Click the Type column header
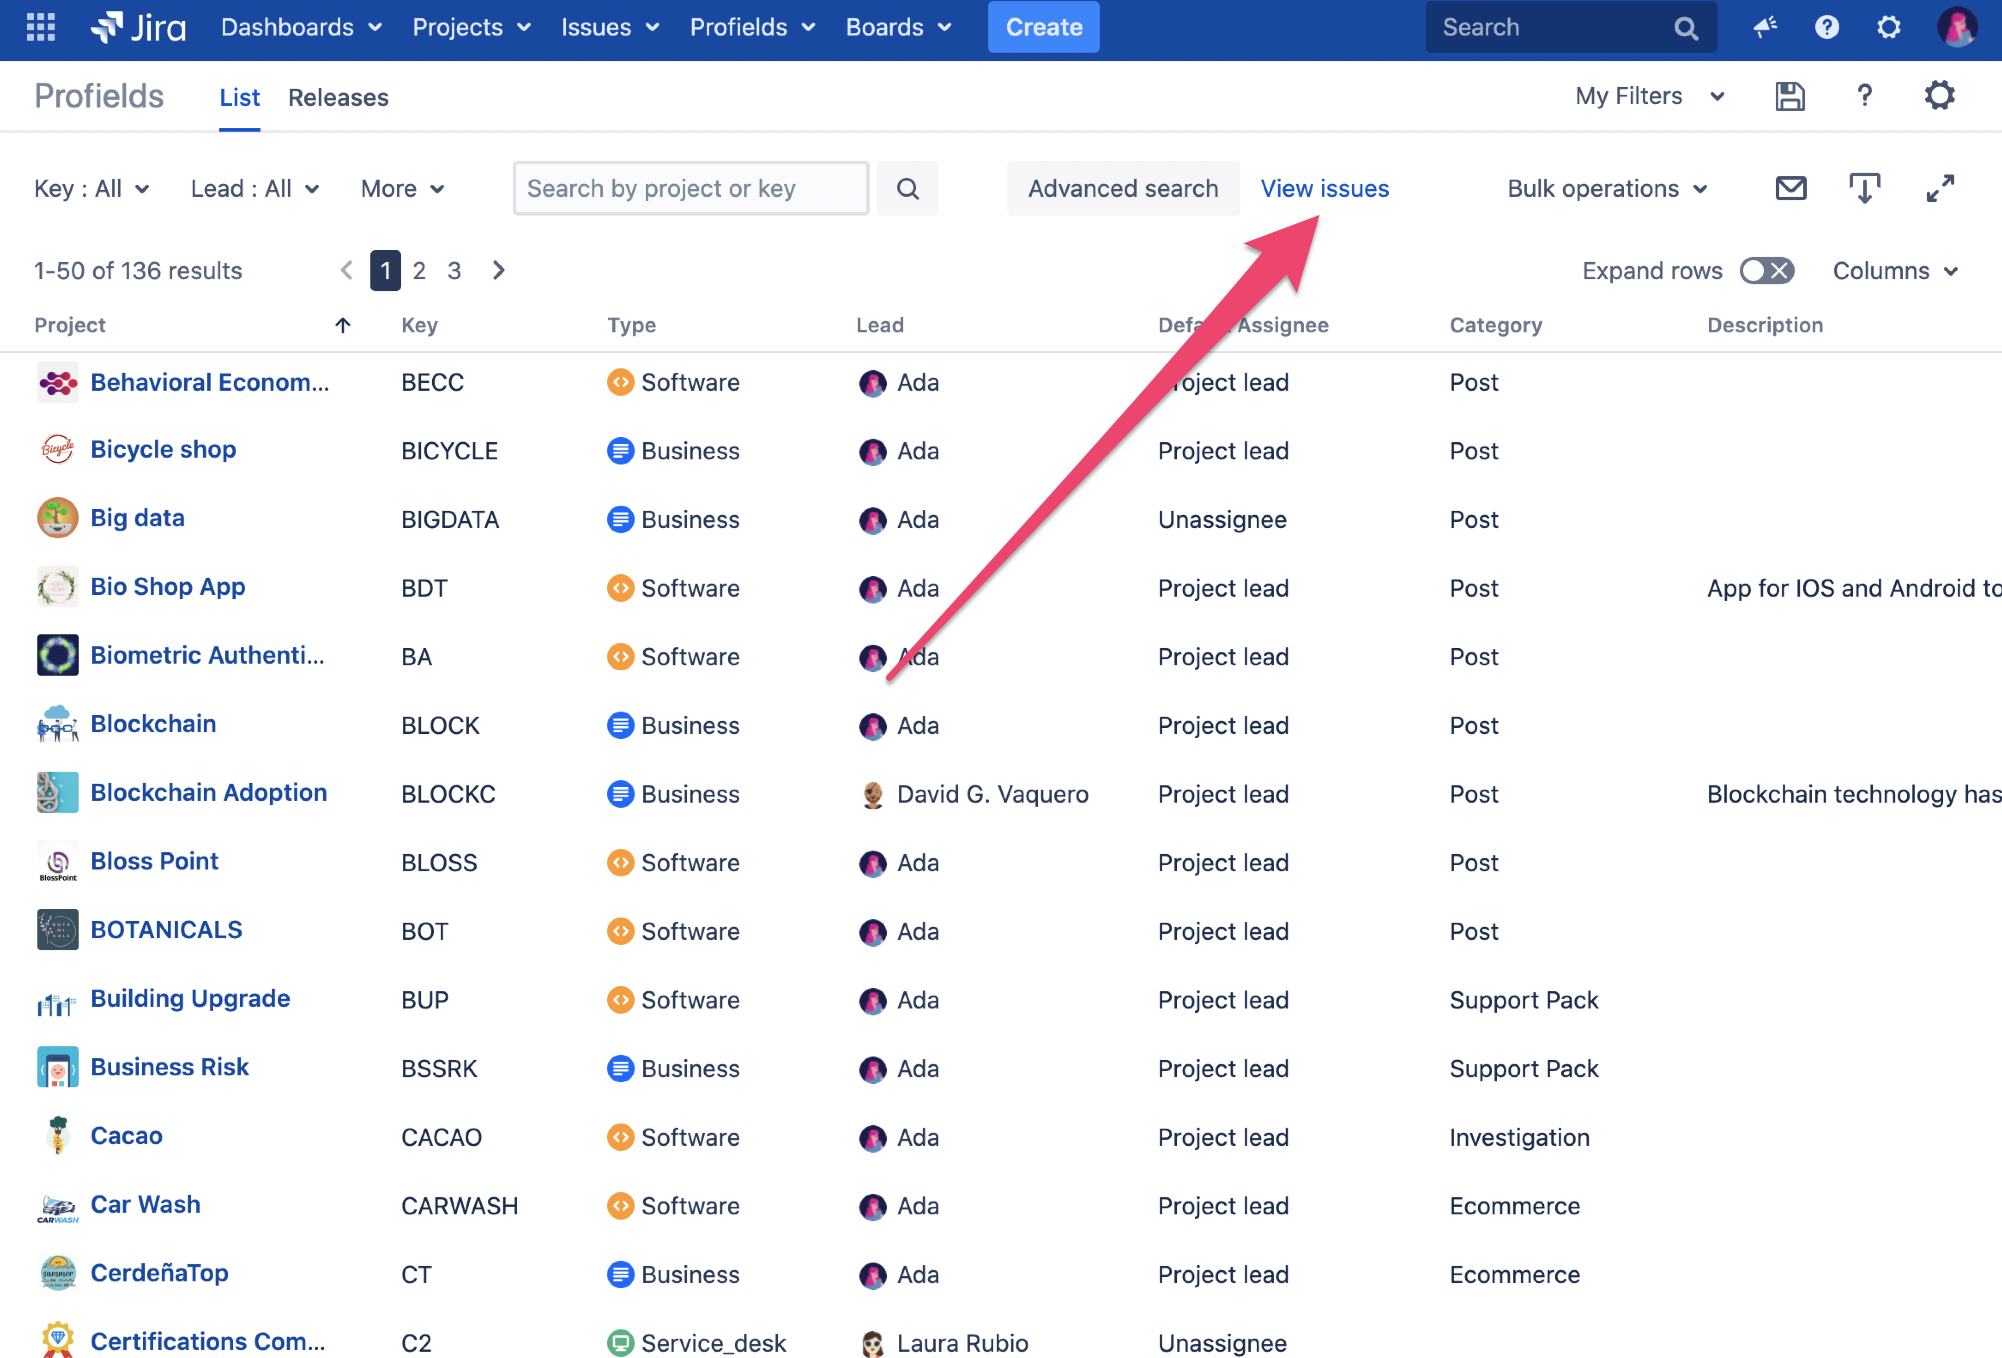The width and height of the screenshot is (2002, 1358). [x=631, y=325]
